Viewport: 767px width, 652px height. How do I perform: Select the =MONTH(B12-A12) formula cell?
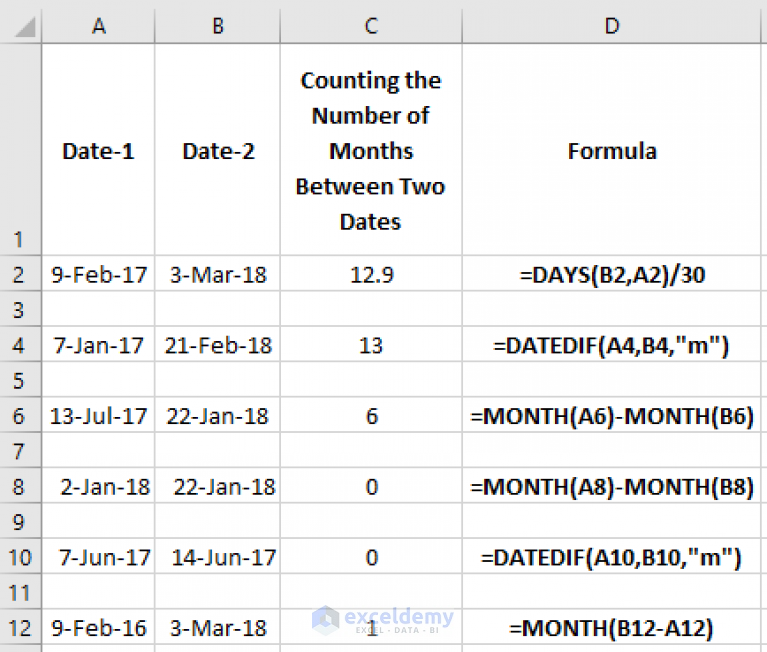point(612,628)
